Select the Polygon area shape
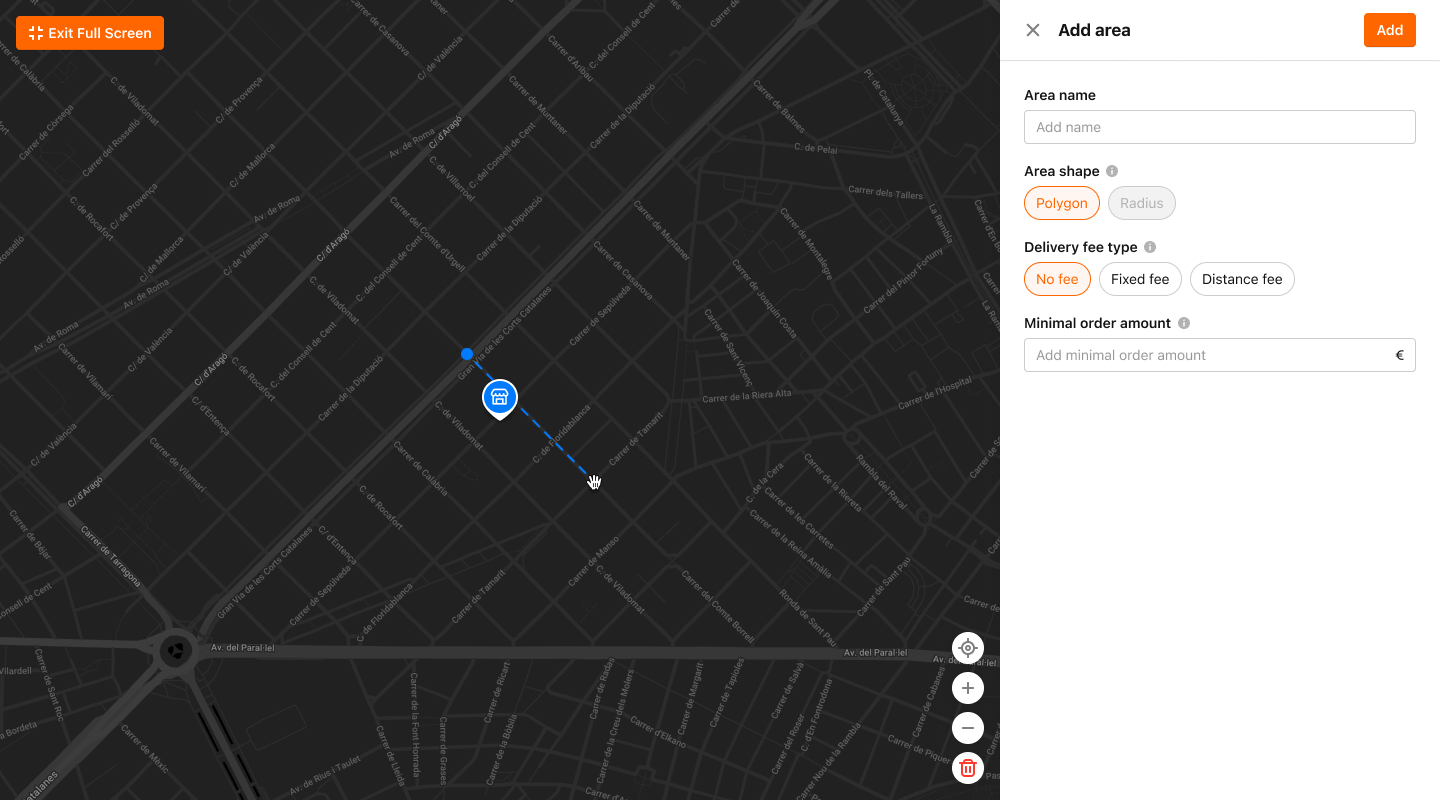 pos(1061,203)
